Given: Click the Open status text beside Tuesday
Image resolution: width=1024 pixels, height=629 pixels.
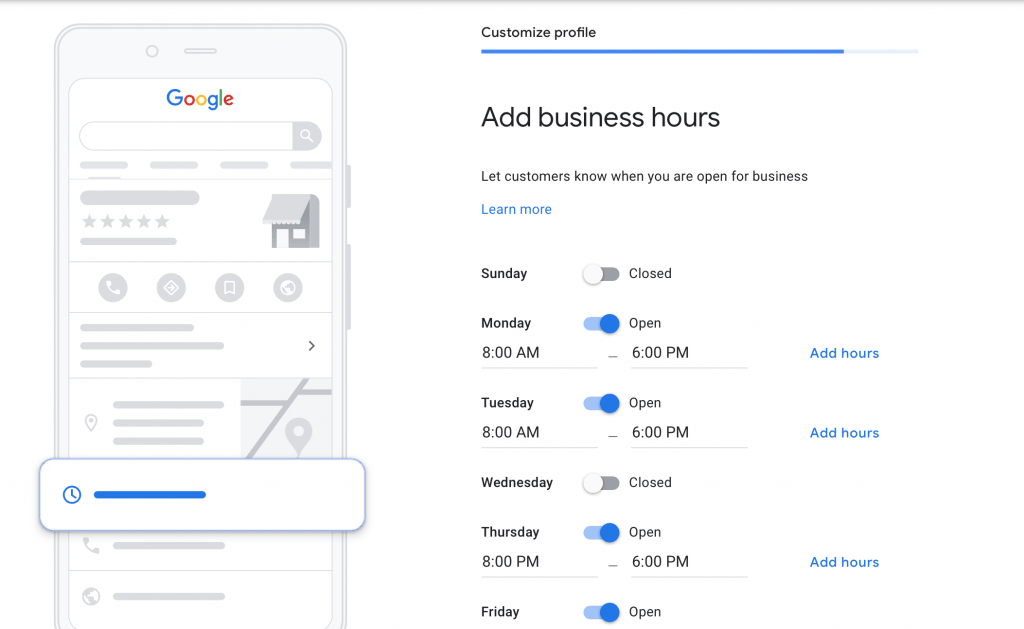Looking at the screenshot, I should point(645,403).
